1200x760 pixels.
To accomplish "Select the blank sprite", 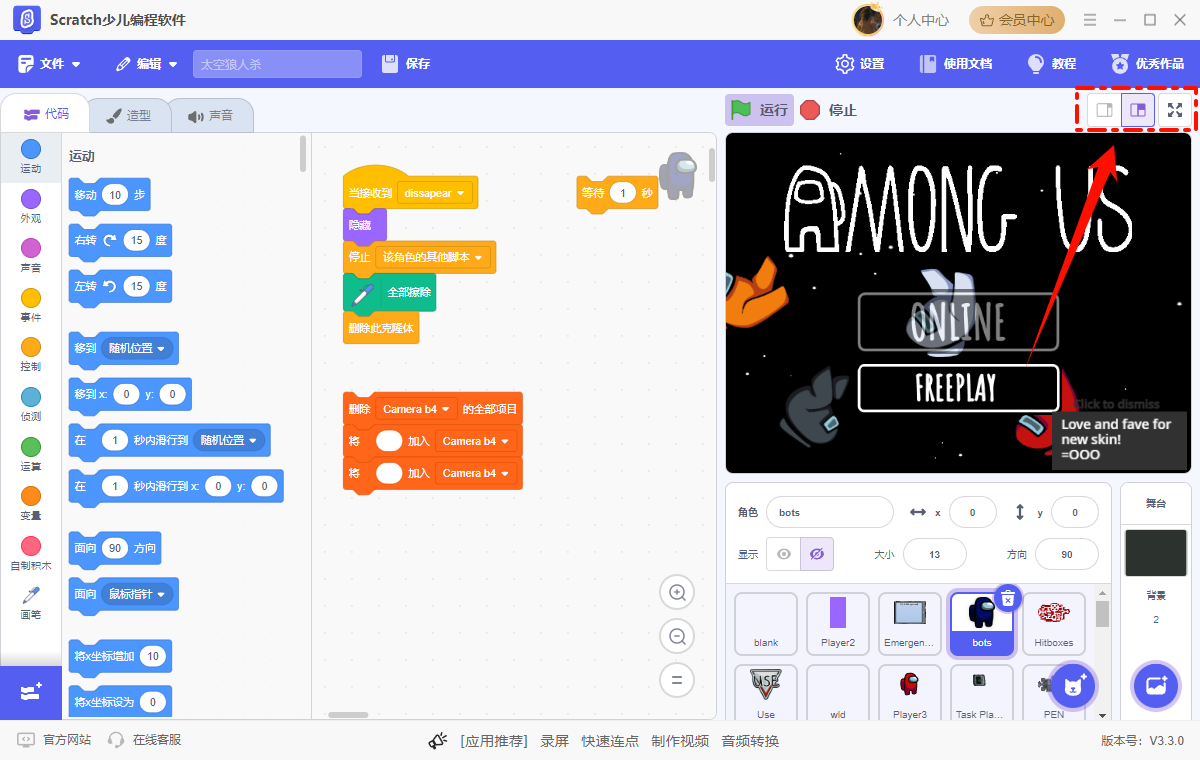I will pos(766,624).
